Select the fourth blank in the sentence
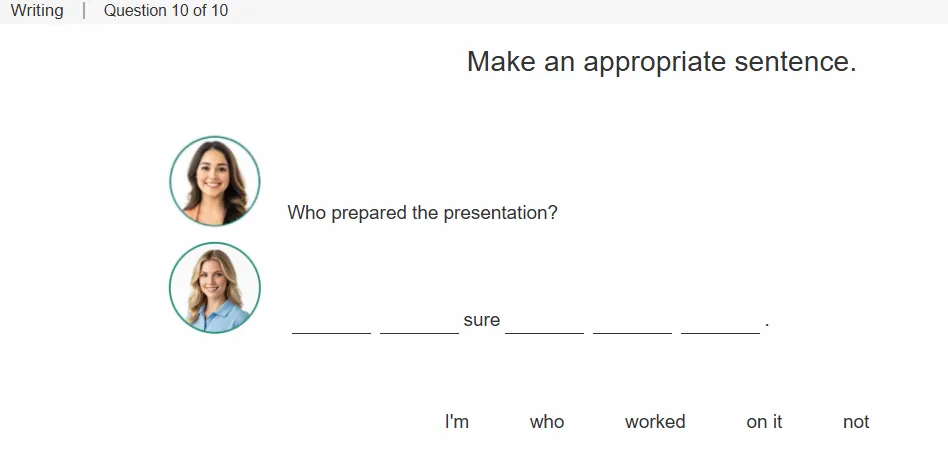Viewport: 948px width, 468px height. 632,323
